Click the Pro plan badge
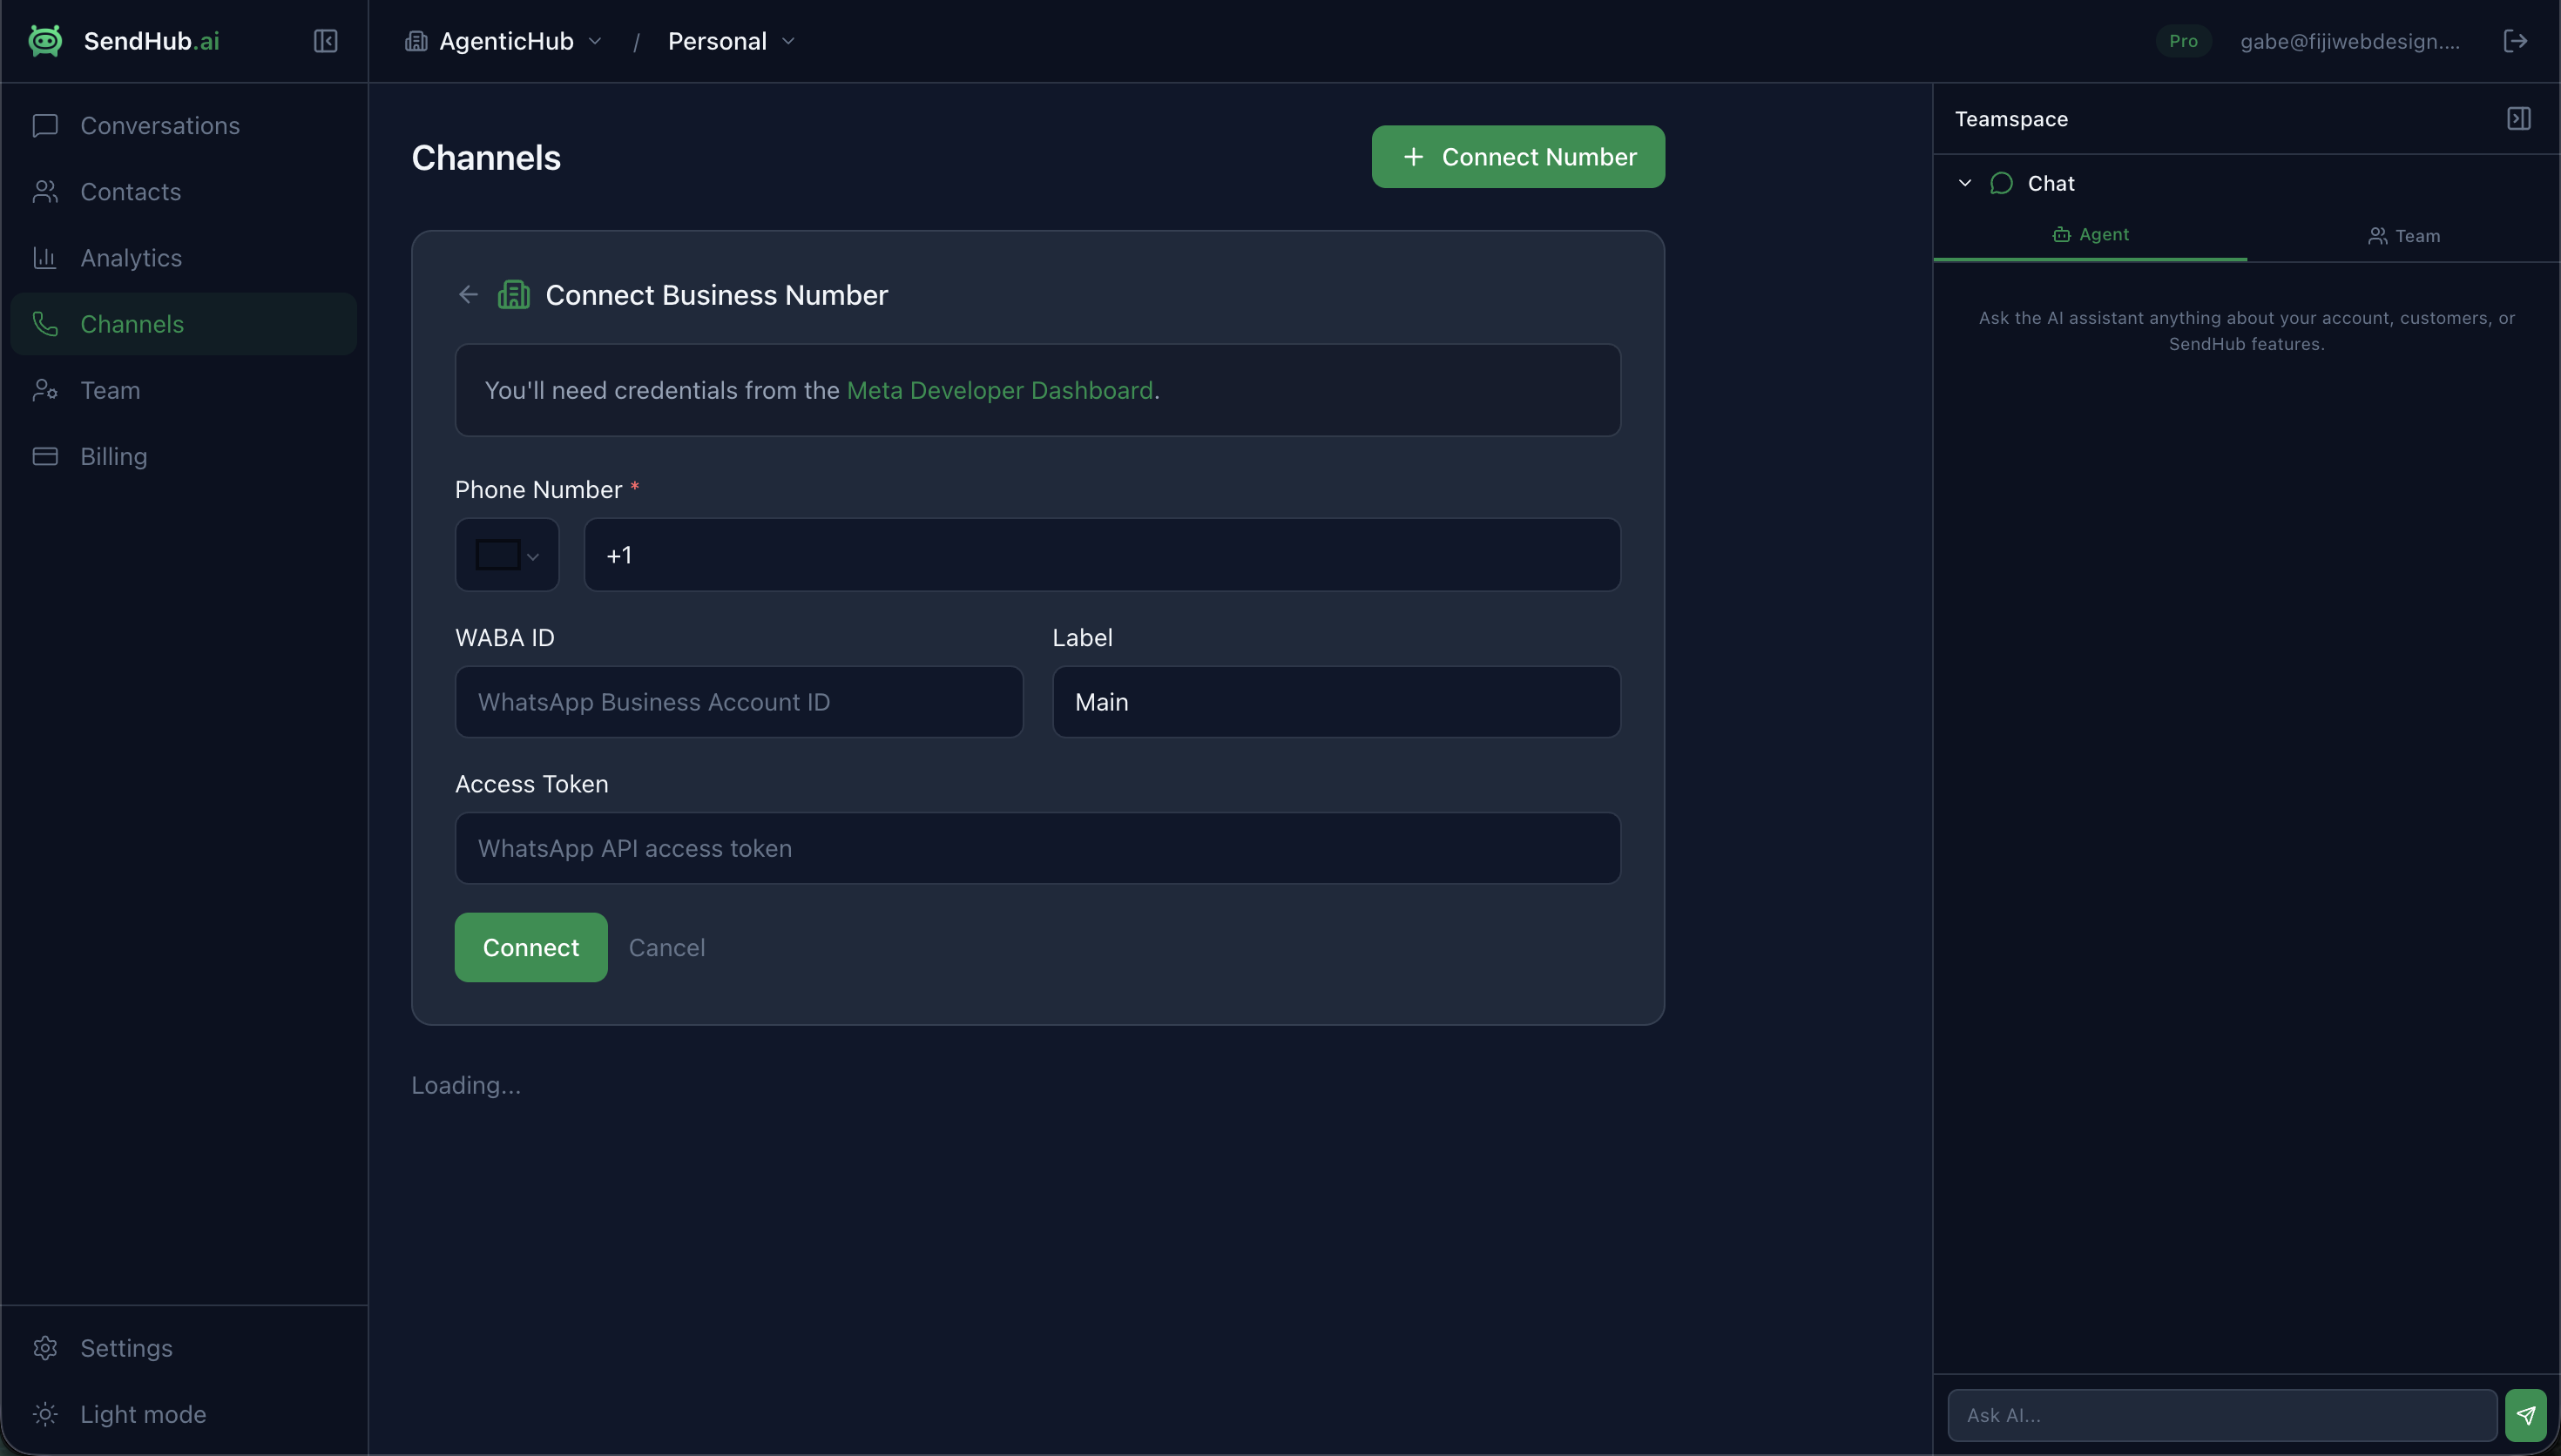2561x1456 pixels. (2183, 41)
